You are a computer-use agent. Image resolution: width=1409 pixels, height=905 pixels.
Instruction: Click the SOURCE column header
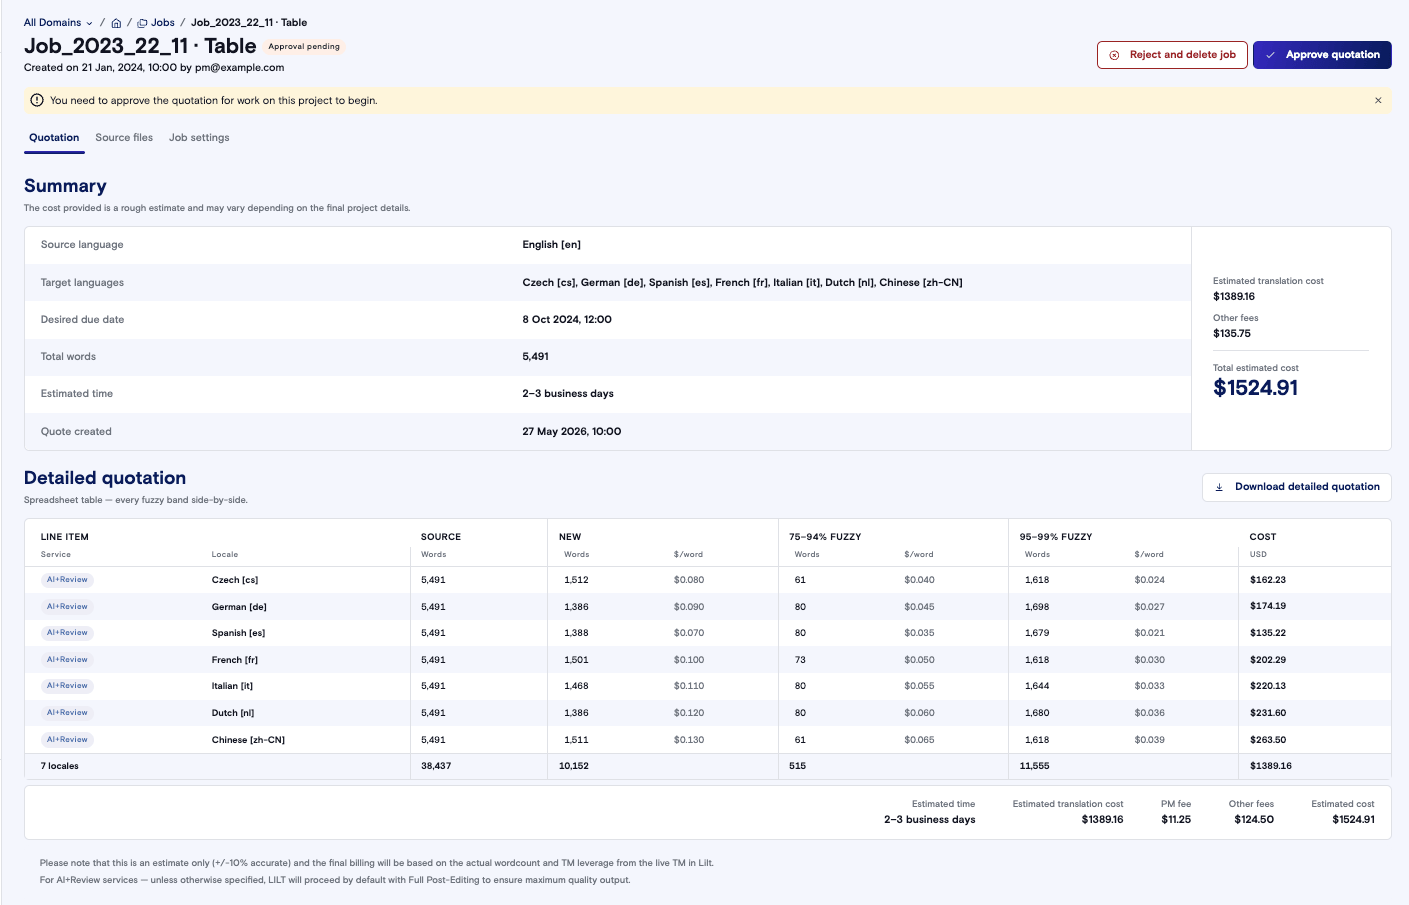pos(441,537)
